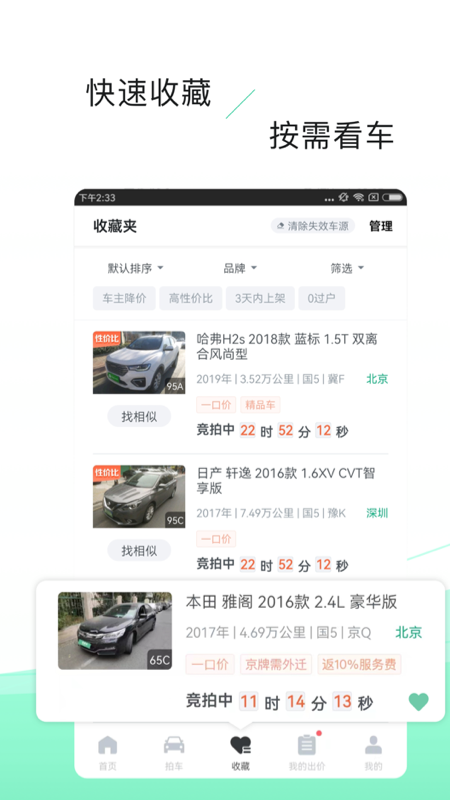Toggle the 高性价比 filter chip

point(191,298)
